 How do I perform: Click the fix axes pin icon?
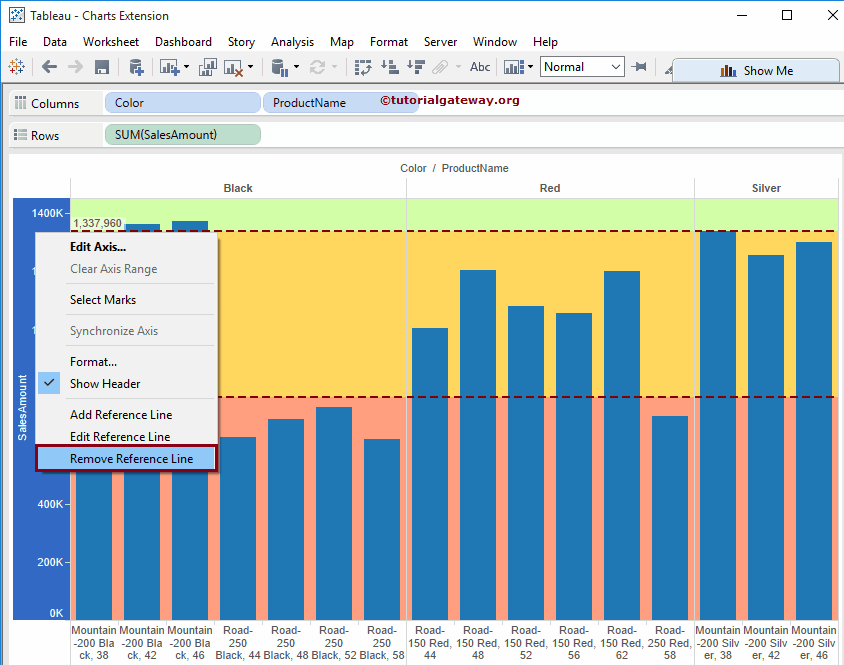click(637, 67)
